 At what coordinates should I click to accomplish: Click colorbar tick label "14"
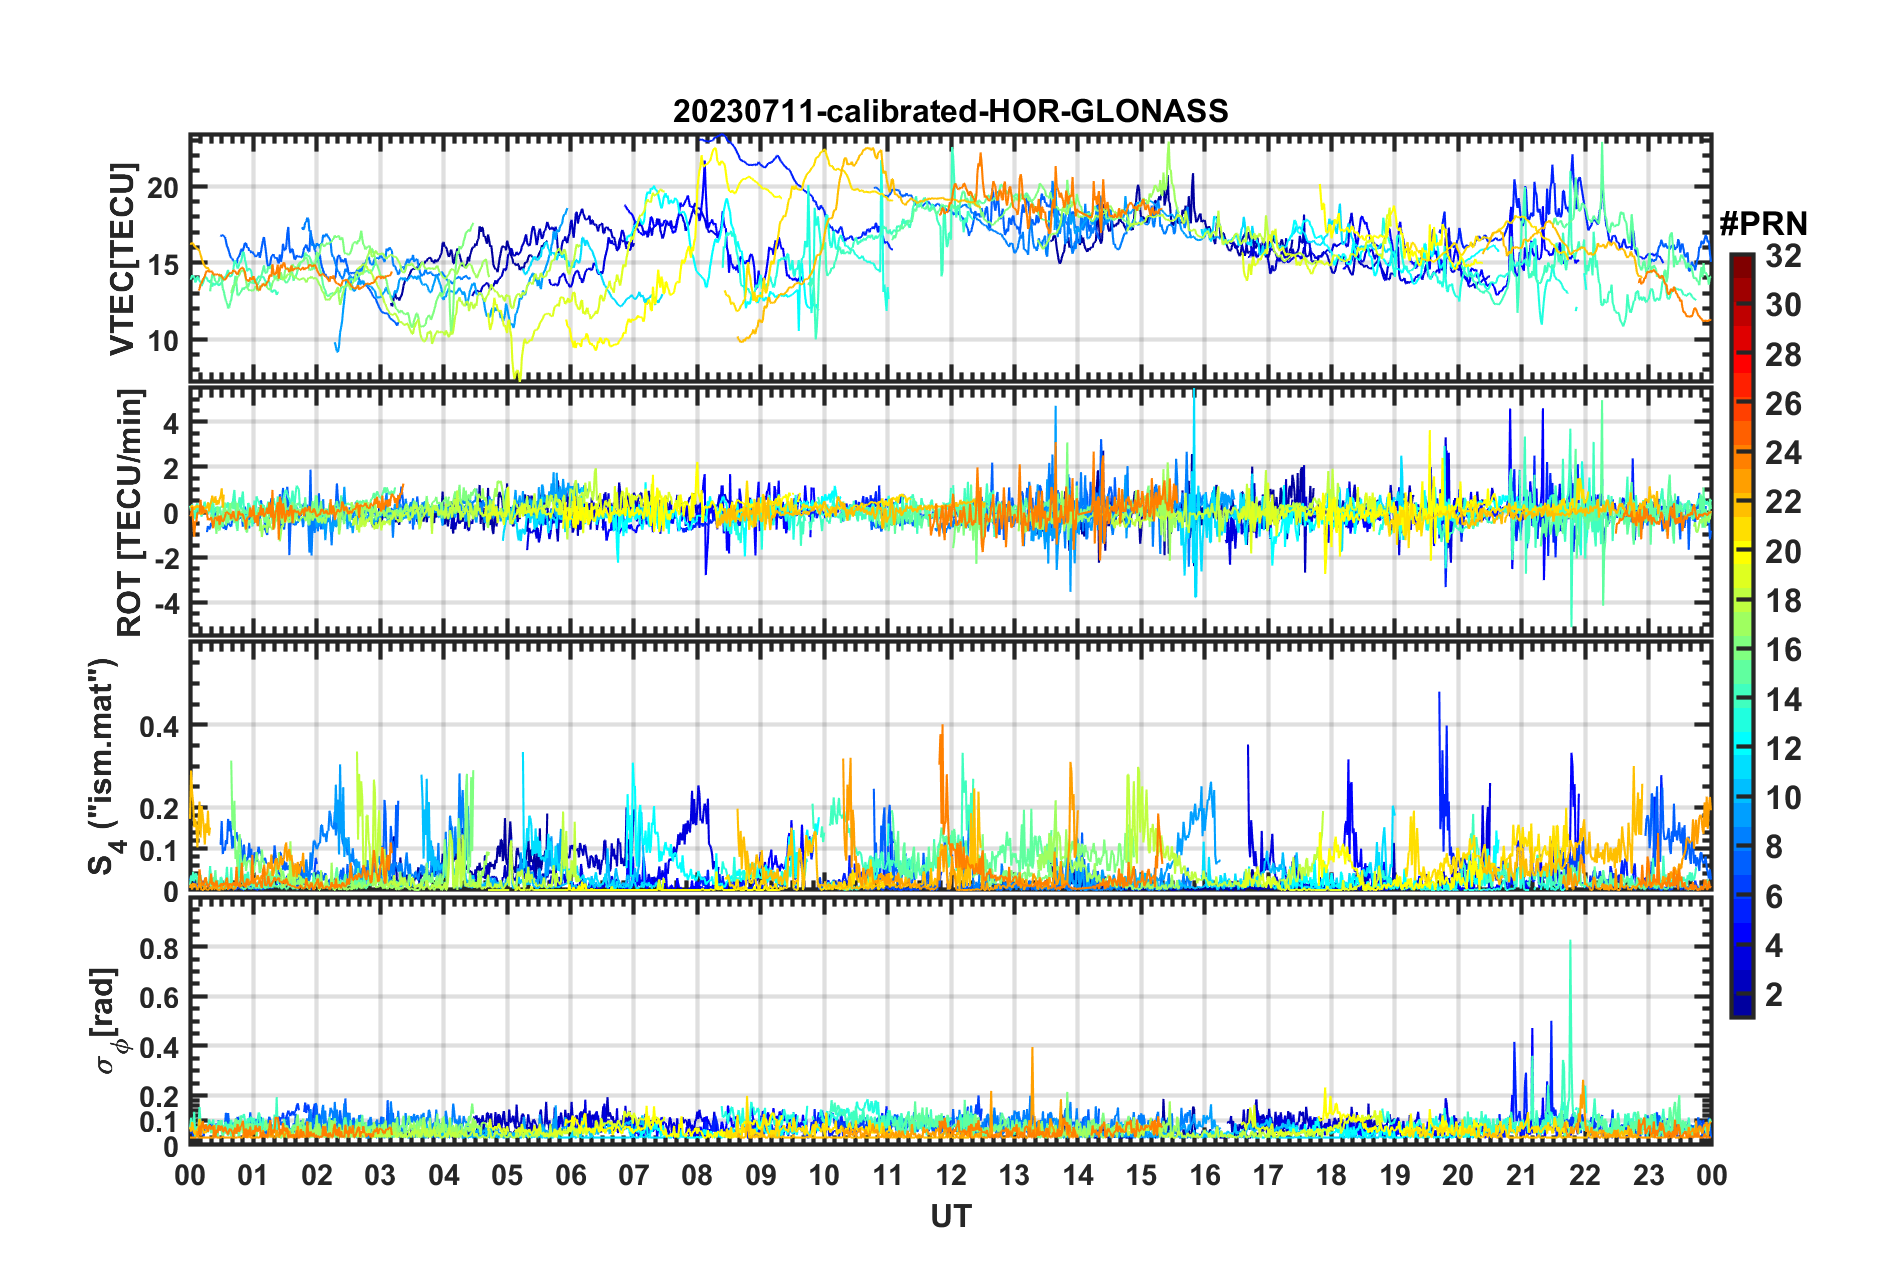(x=1783, y=700)
